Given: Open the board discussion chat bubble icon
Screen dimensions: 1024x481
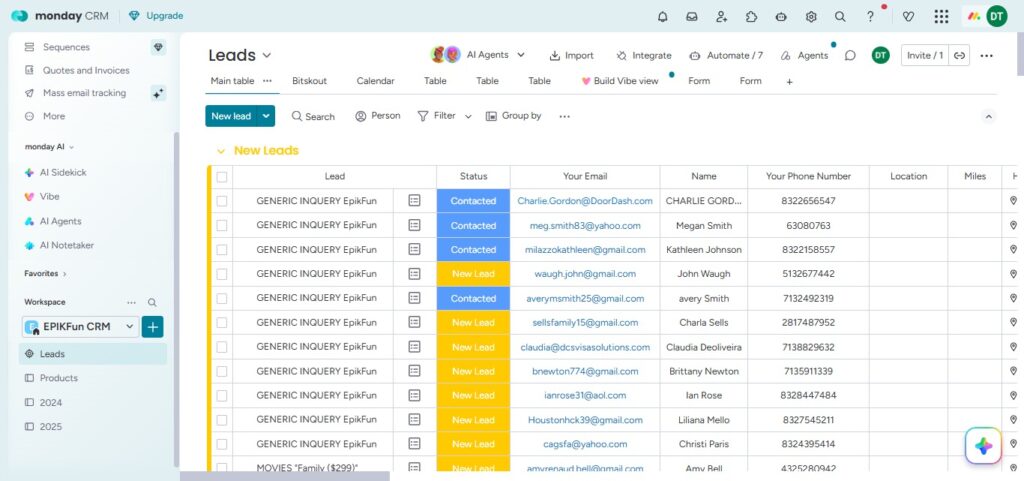Looking at the screenshot, I should (x=850, y=55).
